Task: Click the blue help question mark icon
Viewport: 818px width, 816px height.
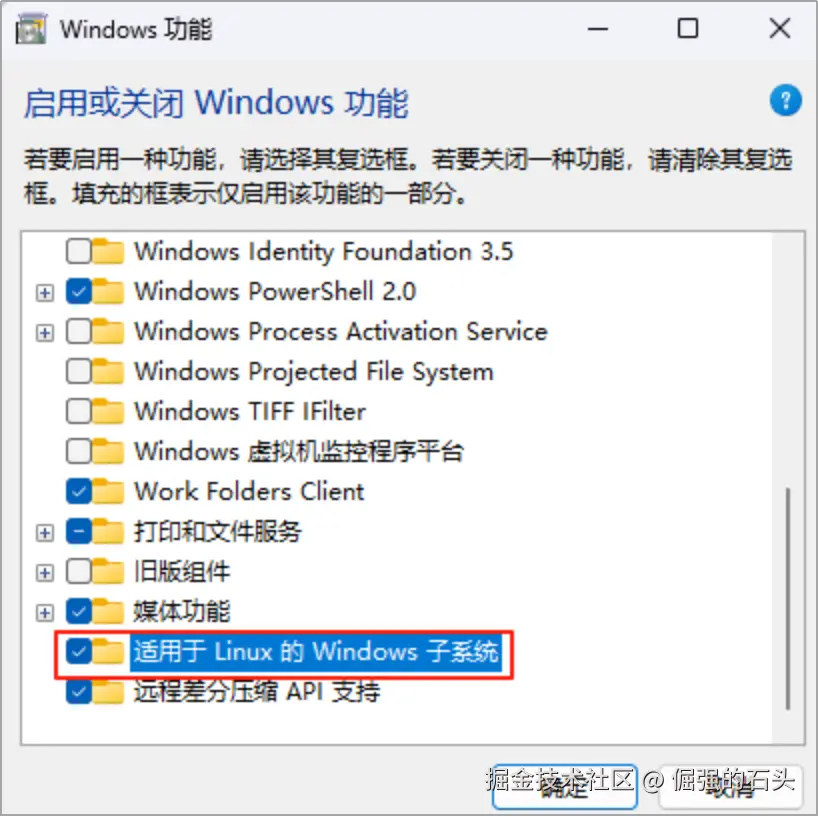Action: click(x=786, y=100)
